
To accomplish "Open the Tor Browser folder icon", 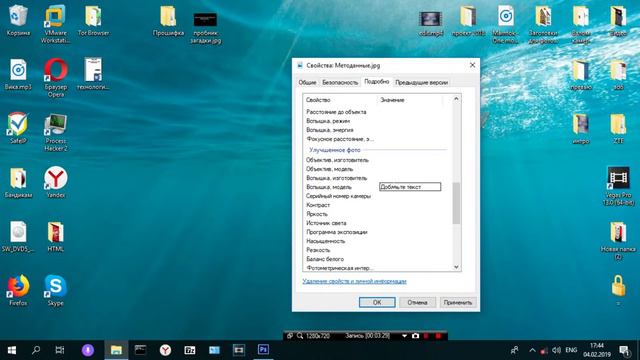I will (93, 20).
